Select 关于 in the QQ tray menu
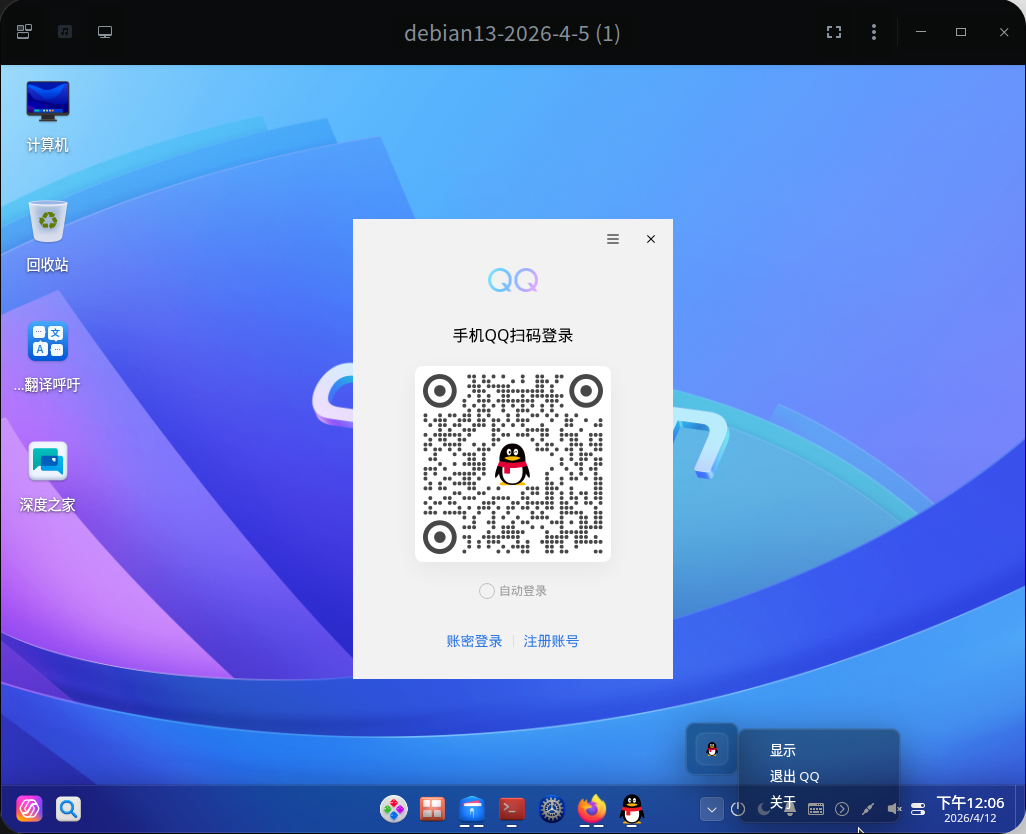This screenshot has height=834, width=1026. click(x=783, y=802)
